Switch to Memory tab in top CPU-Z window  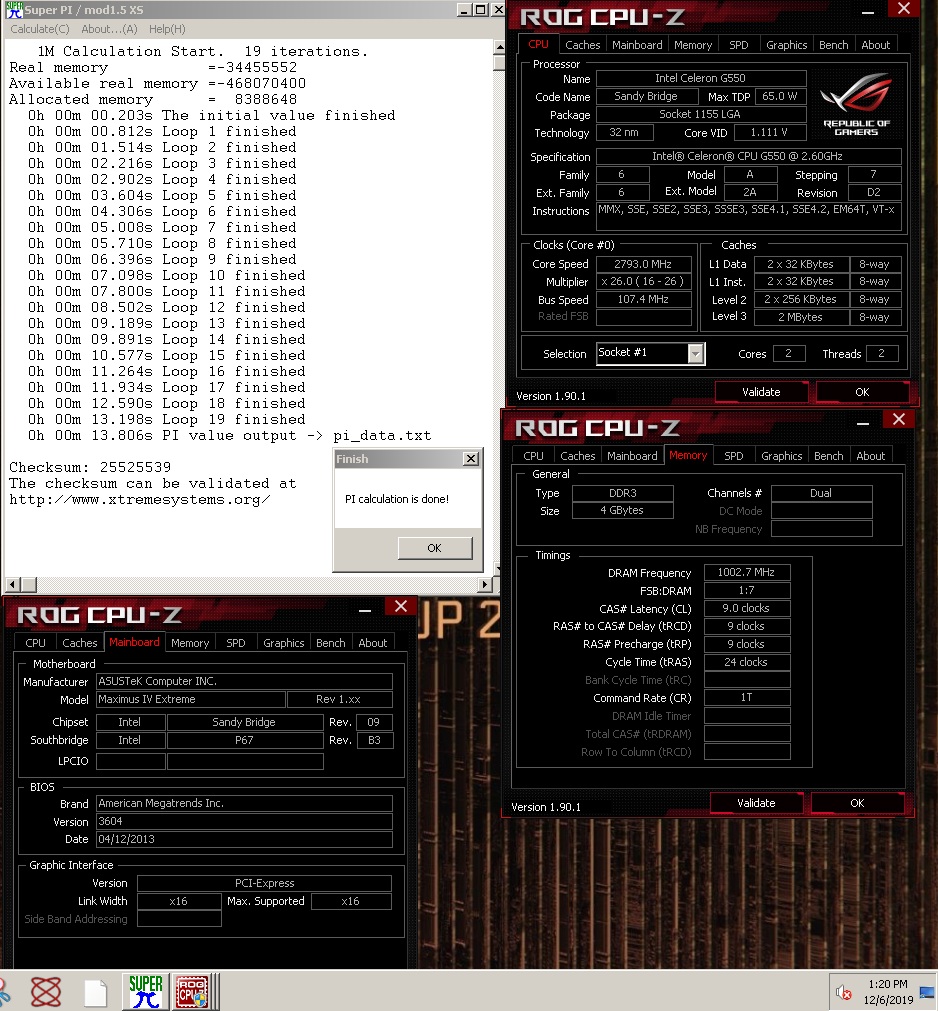click(693, 45)
